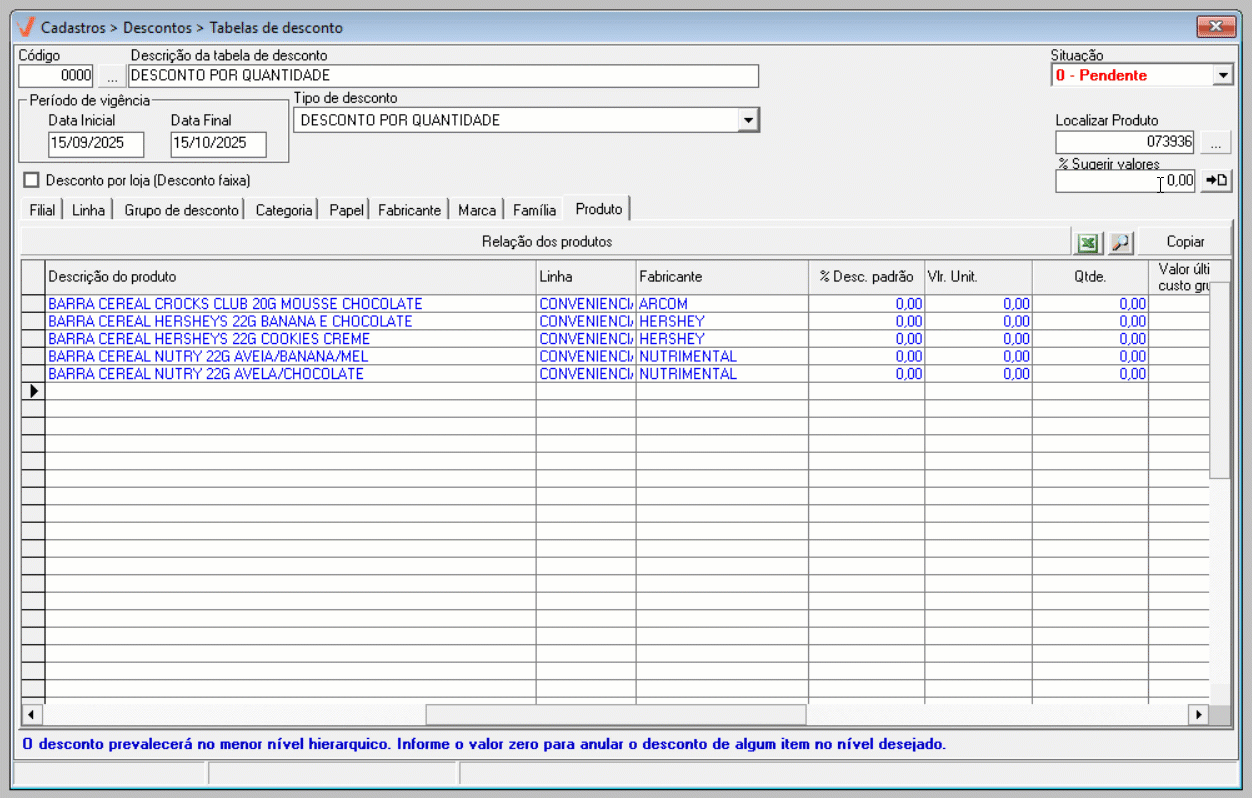Switch to the Filial tab
The image size is (1252, 798).
click(x=42, y=210)
